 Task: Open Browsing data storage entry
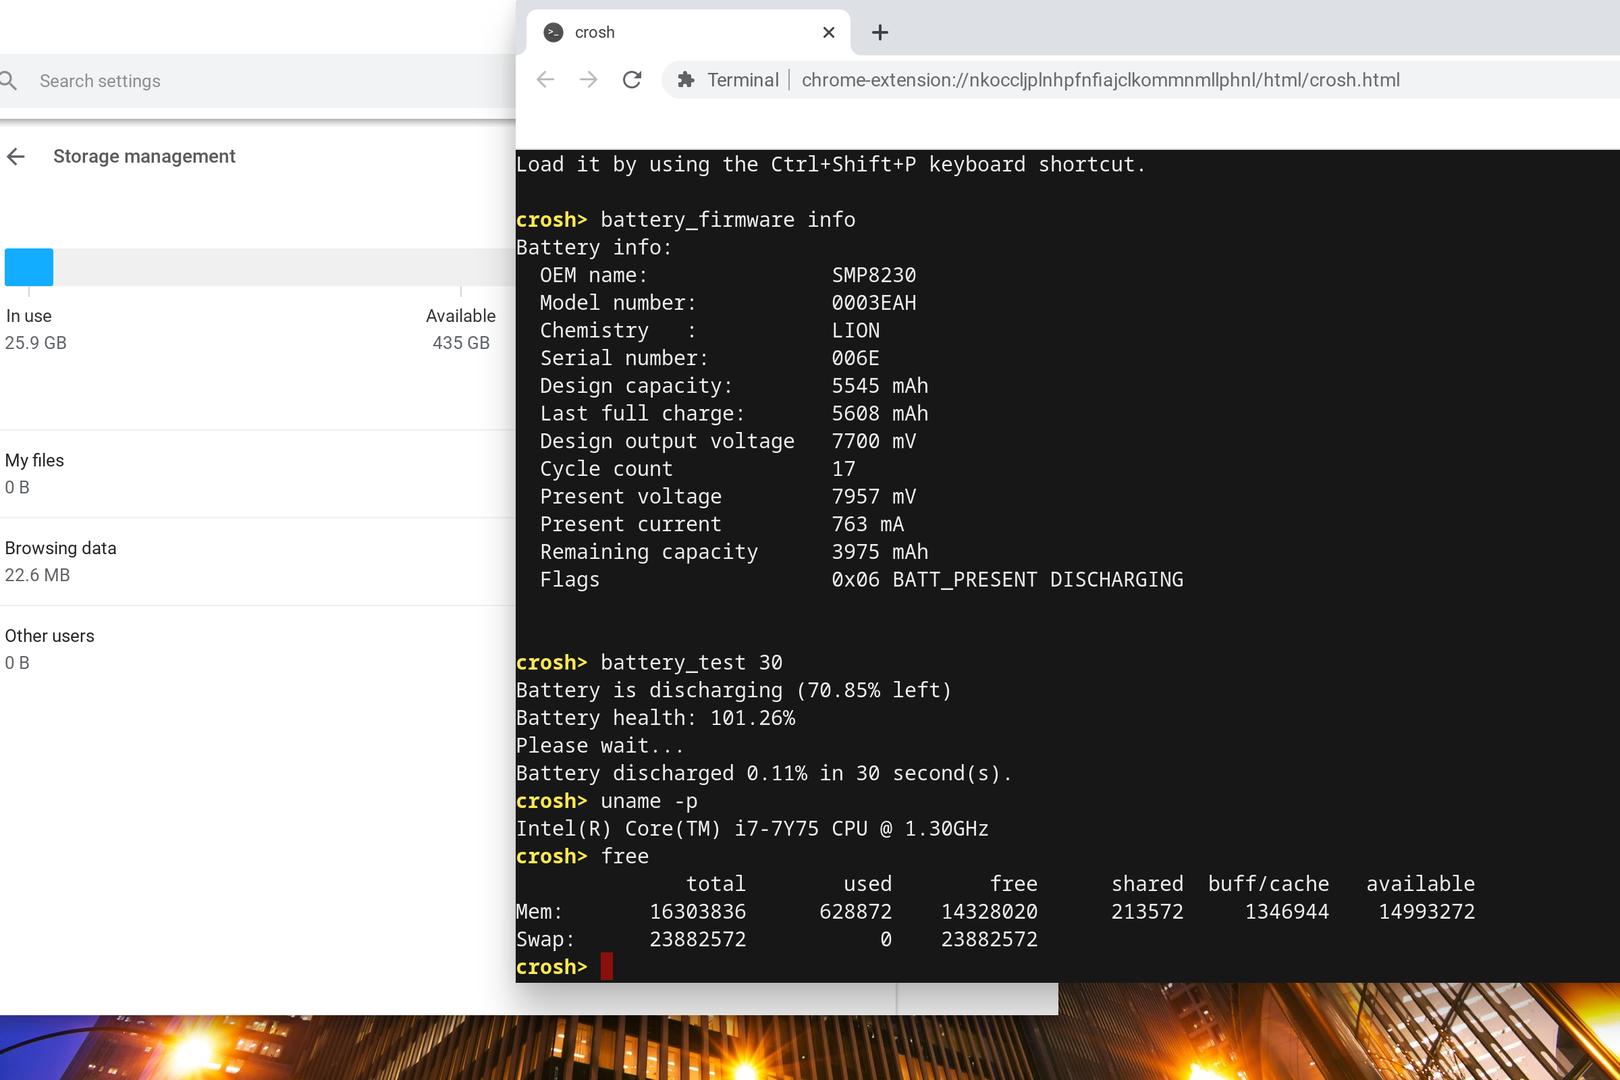pos(258,561)
